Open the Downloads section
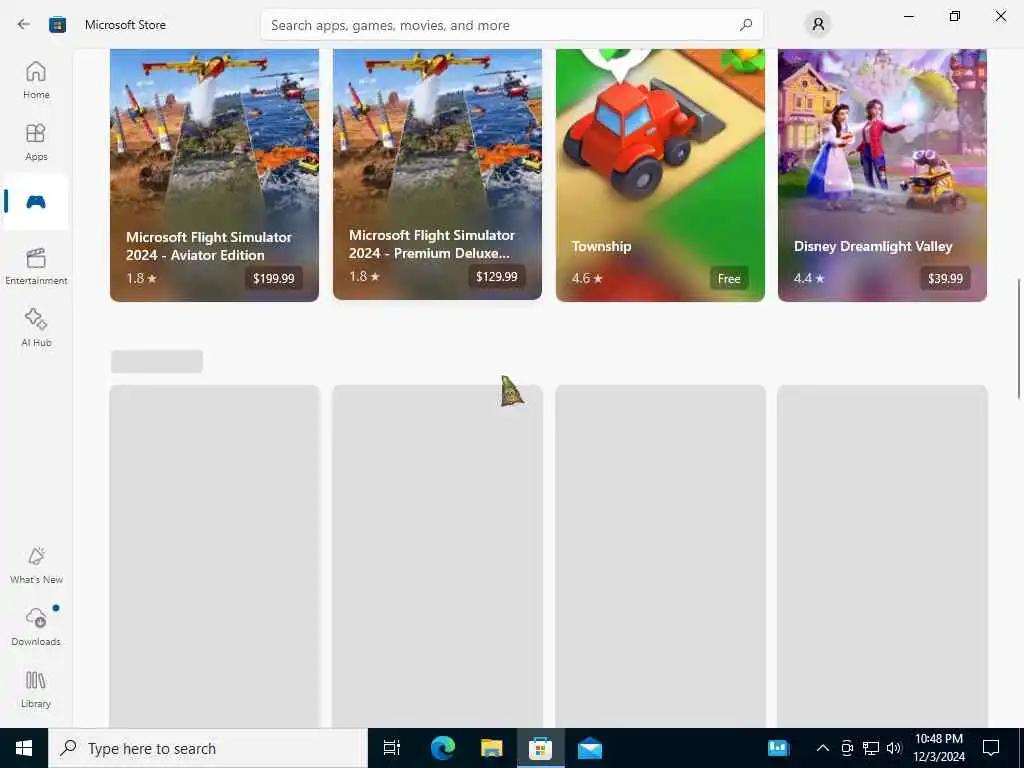The width and height of the screenshot is (1024, 768). click(x=36, y=628)
